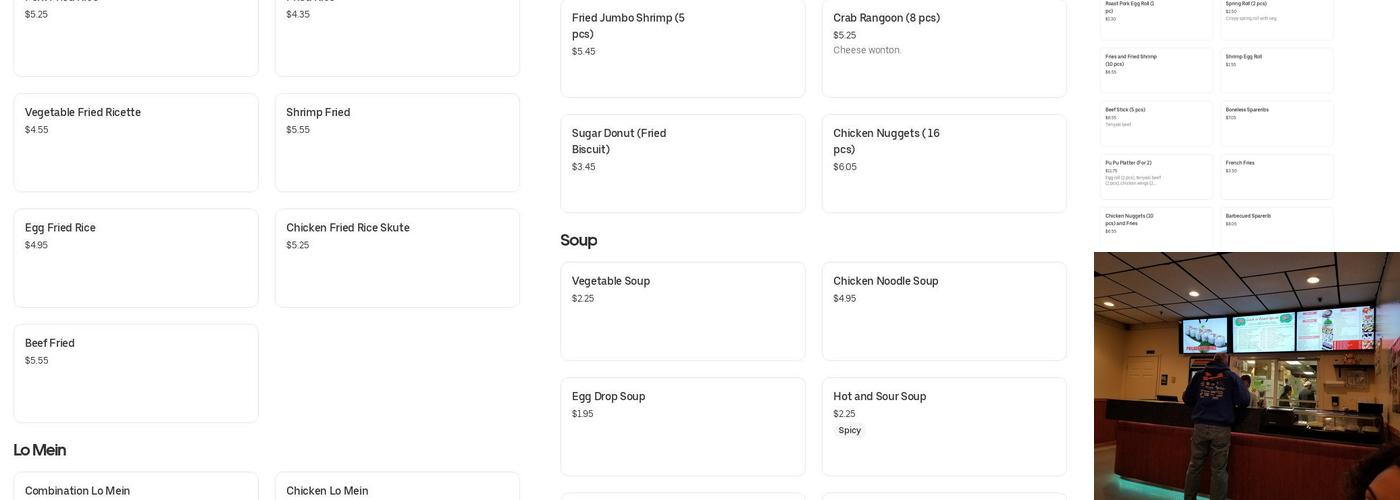This screenshot has width=1400, height=500.
Task: Select Sugar Donut (Fried Biscuit)
Action: click(x=682, y=163)
